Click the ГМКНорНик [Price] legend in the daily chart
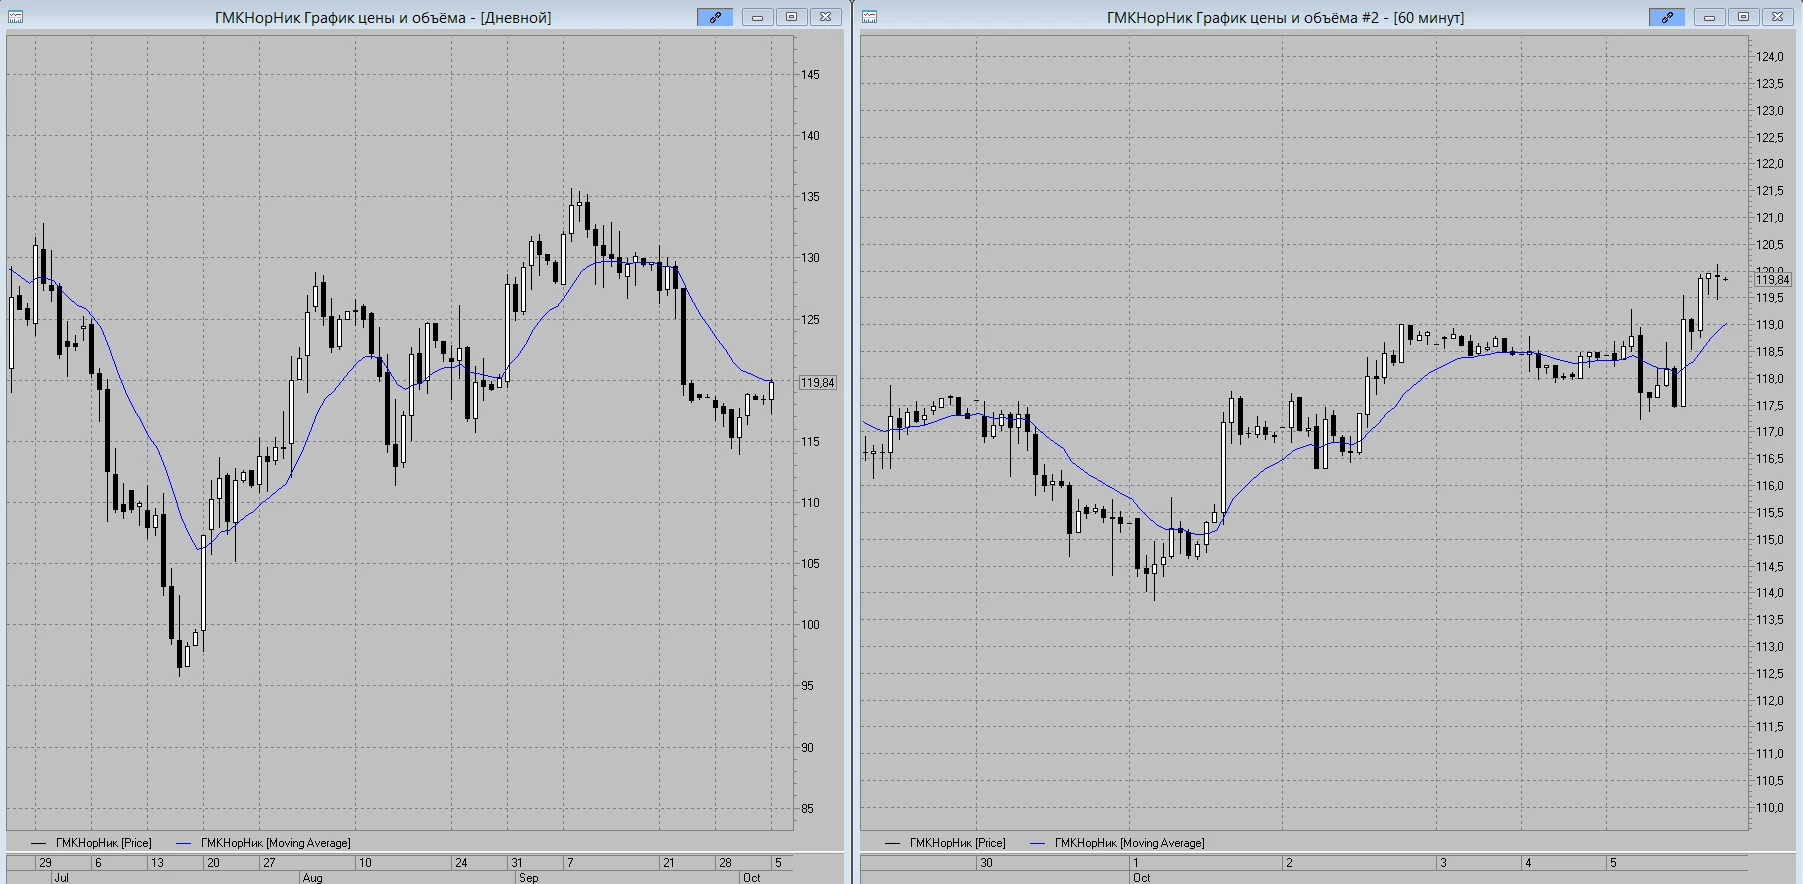 pyautogui.click(x=92, y=843)
